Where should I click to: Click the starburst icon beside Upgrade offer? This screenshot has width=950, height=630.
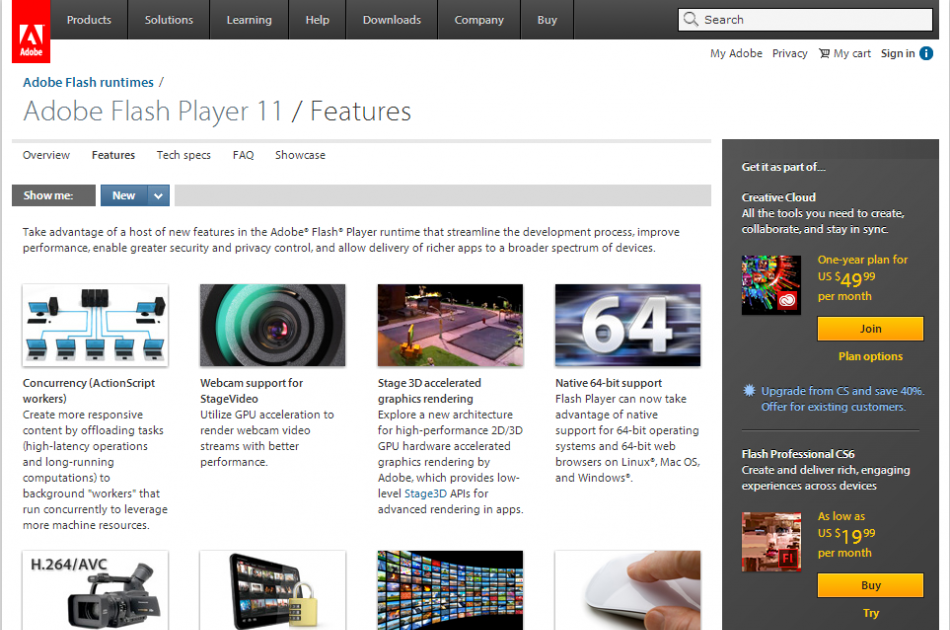(x=749, y=390)
